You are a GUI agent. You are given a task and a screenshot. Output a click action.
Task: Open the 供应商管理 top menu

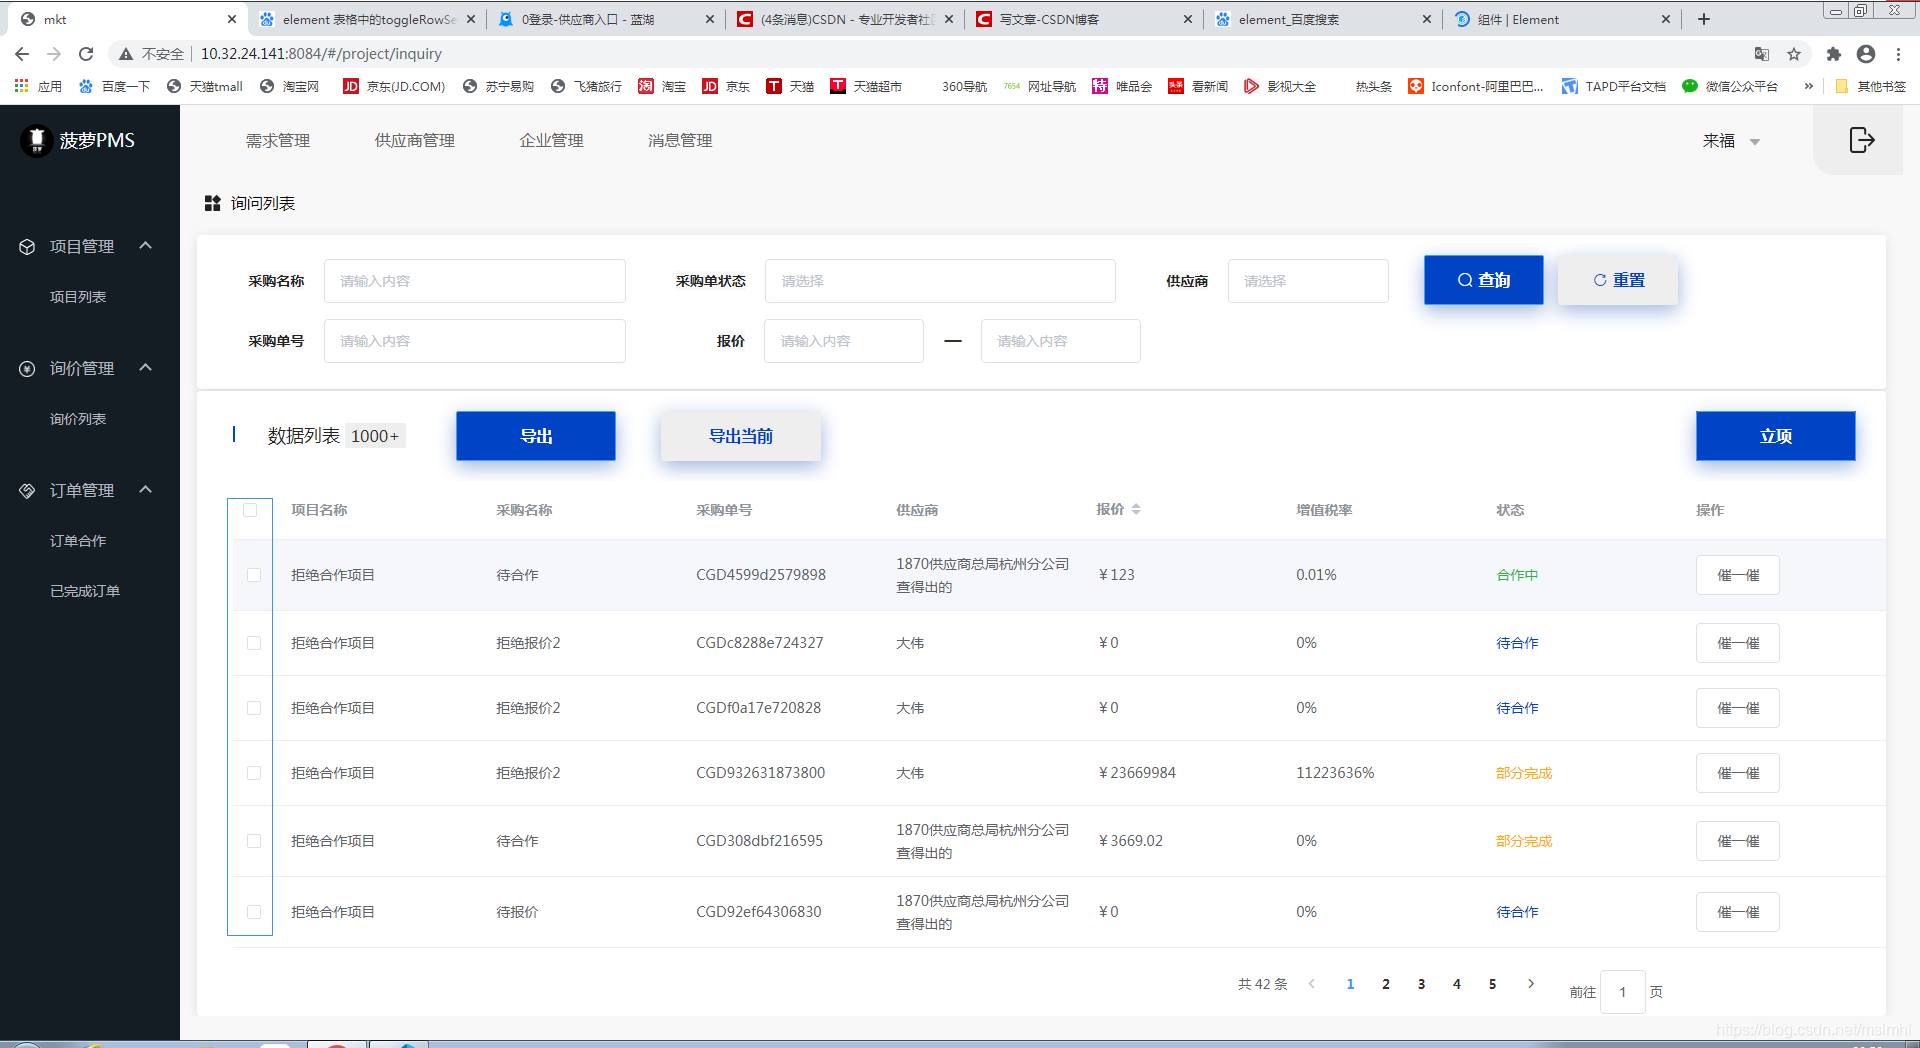click(x=415, y=141)
